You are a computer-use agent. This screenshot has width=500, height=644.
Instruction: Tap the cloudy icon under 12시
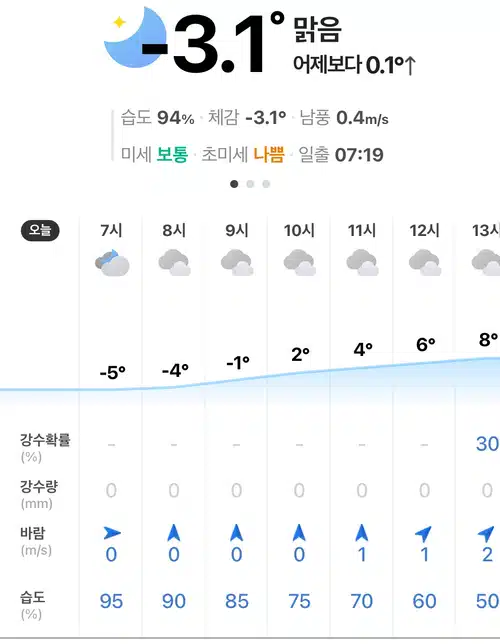click(425, 262)
